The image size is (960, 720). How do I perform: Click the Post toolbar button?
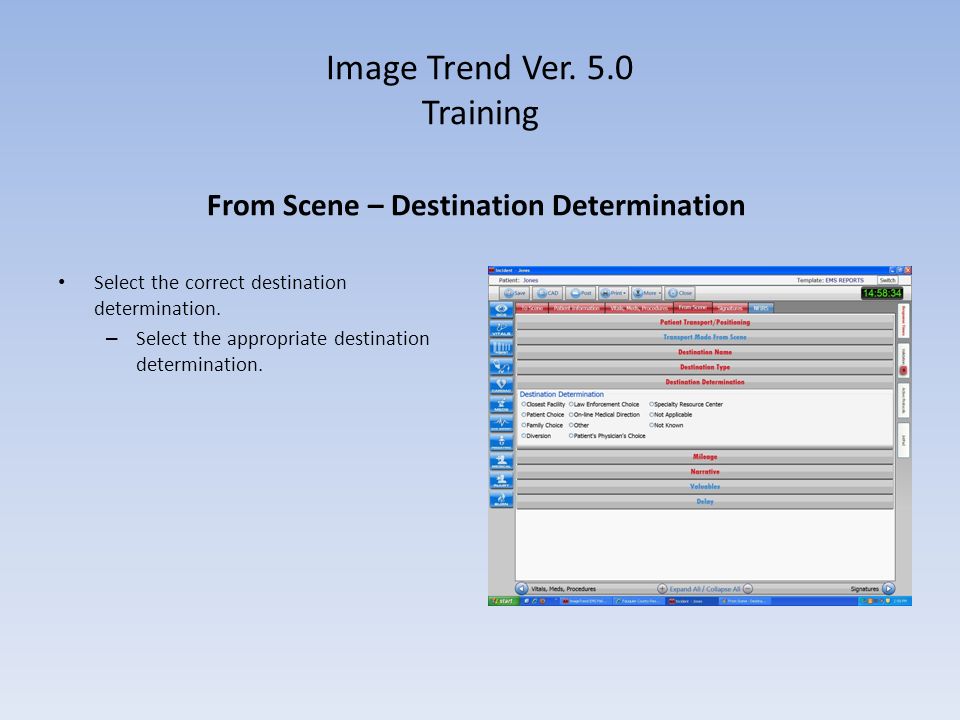[x=581, y=293]
